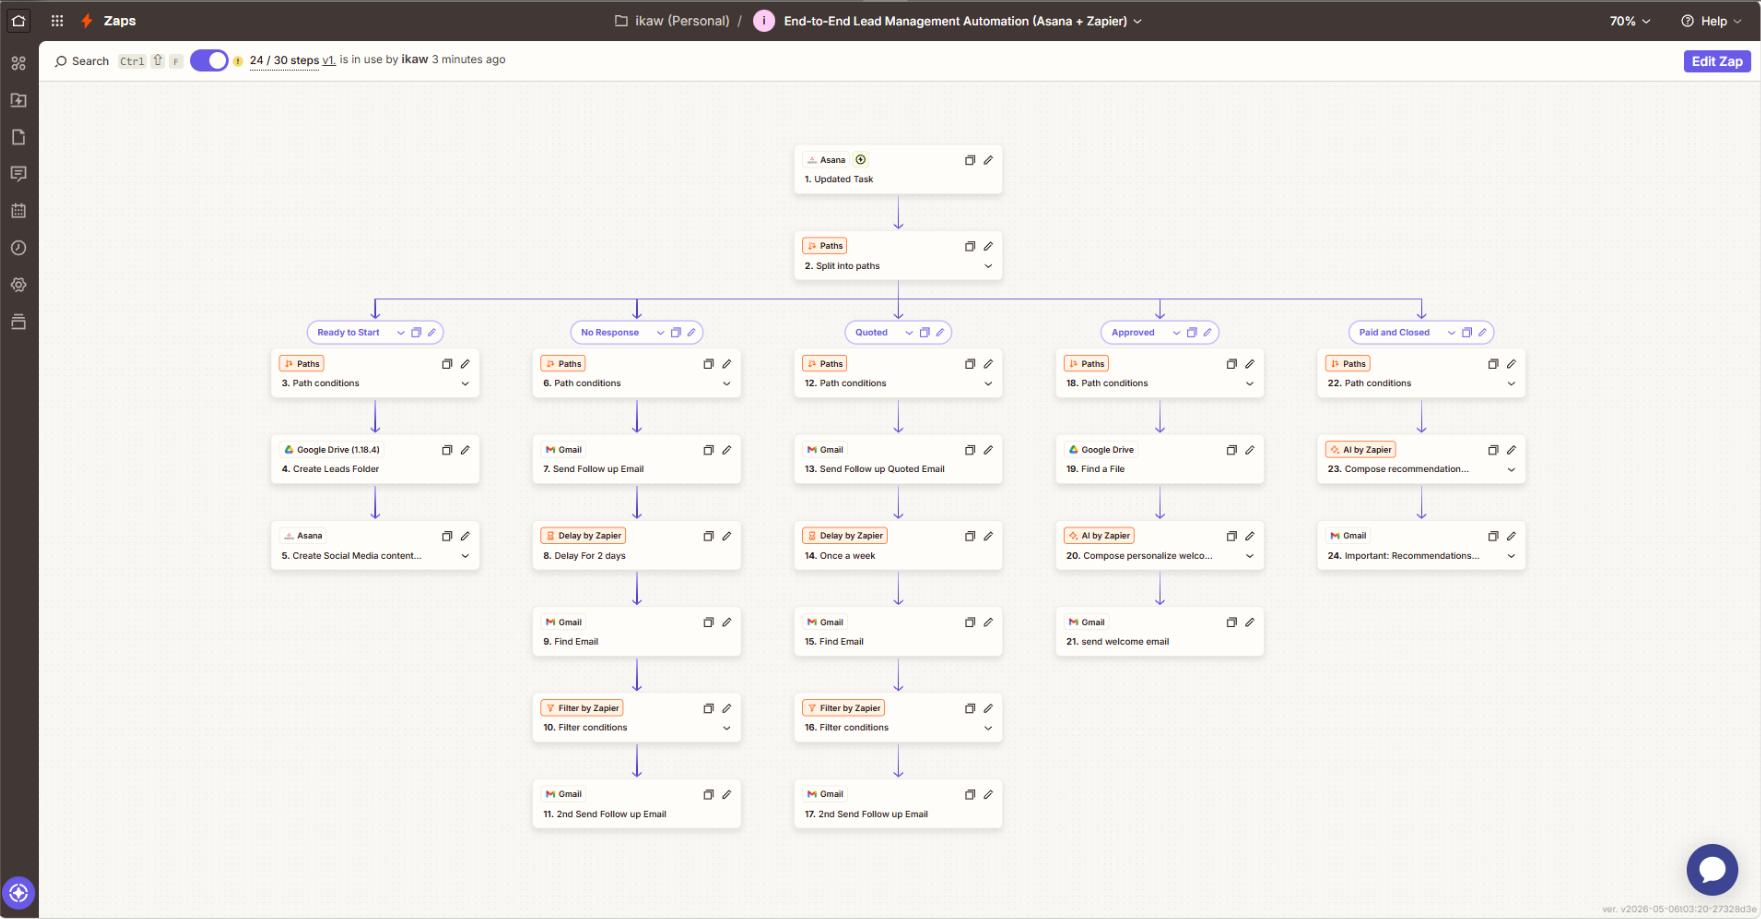
Task: Expand step 24 Important: Recommendations chevron
Action: point(1511,556)
